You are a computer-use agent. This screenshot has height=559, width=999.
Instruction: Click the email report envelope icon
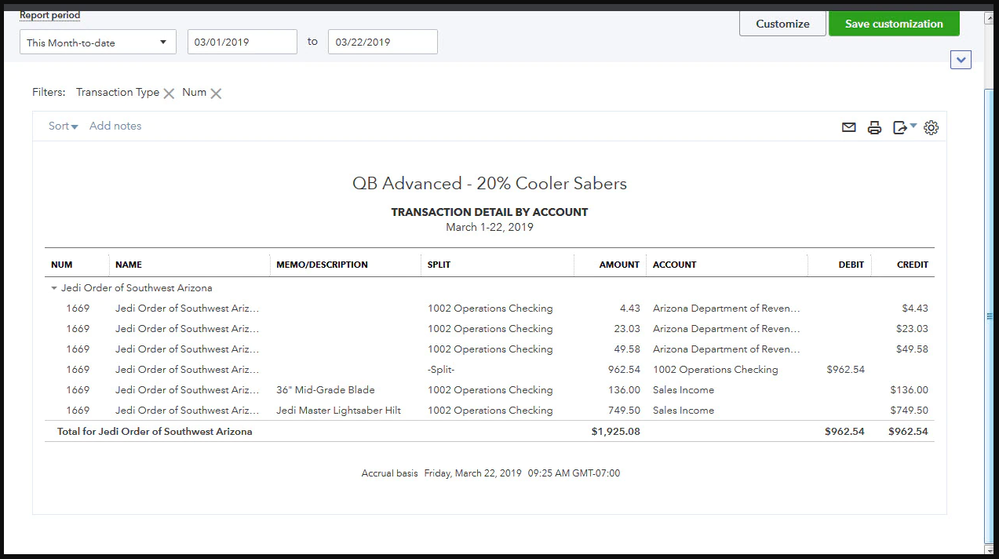click(849, 128)
